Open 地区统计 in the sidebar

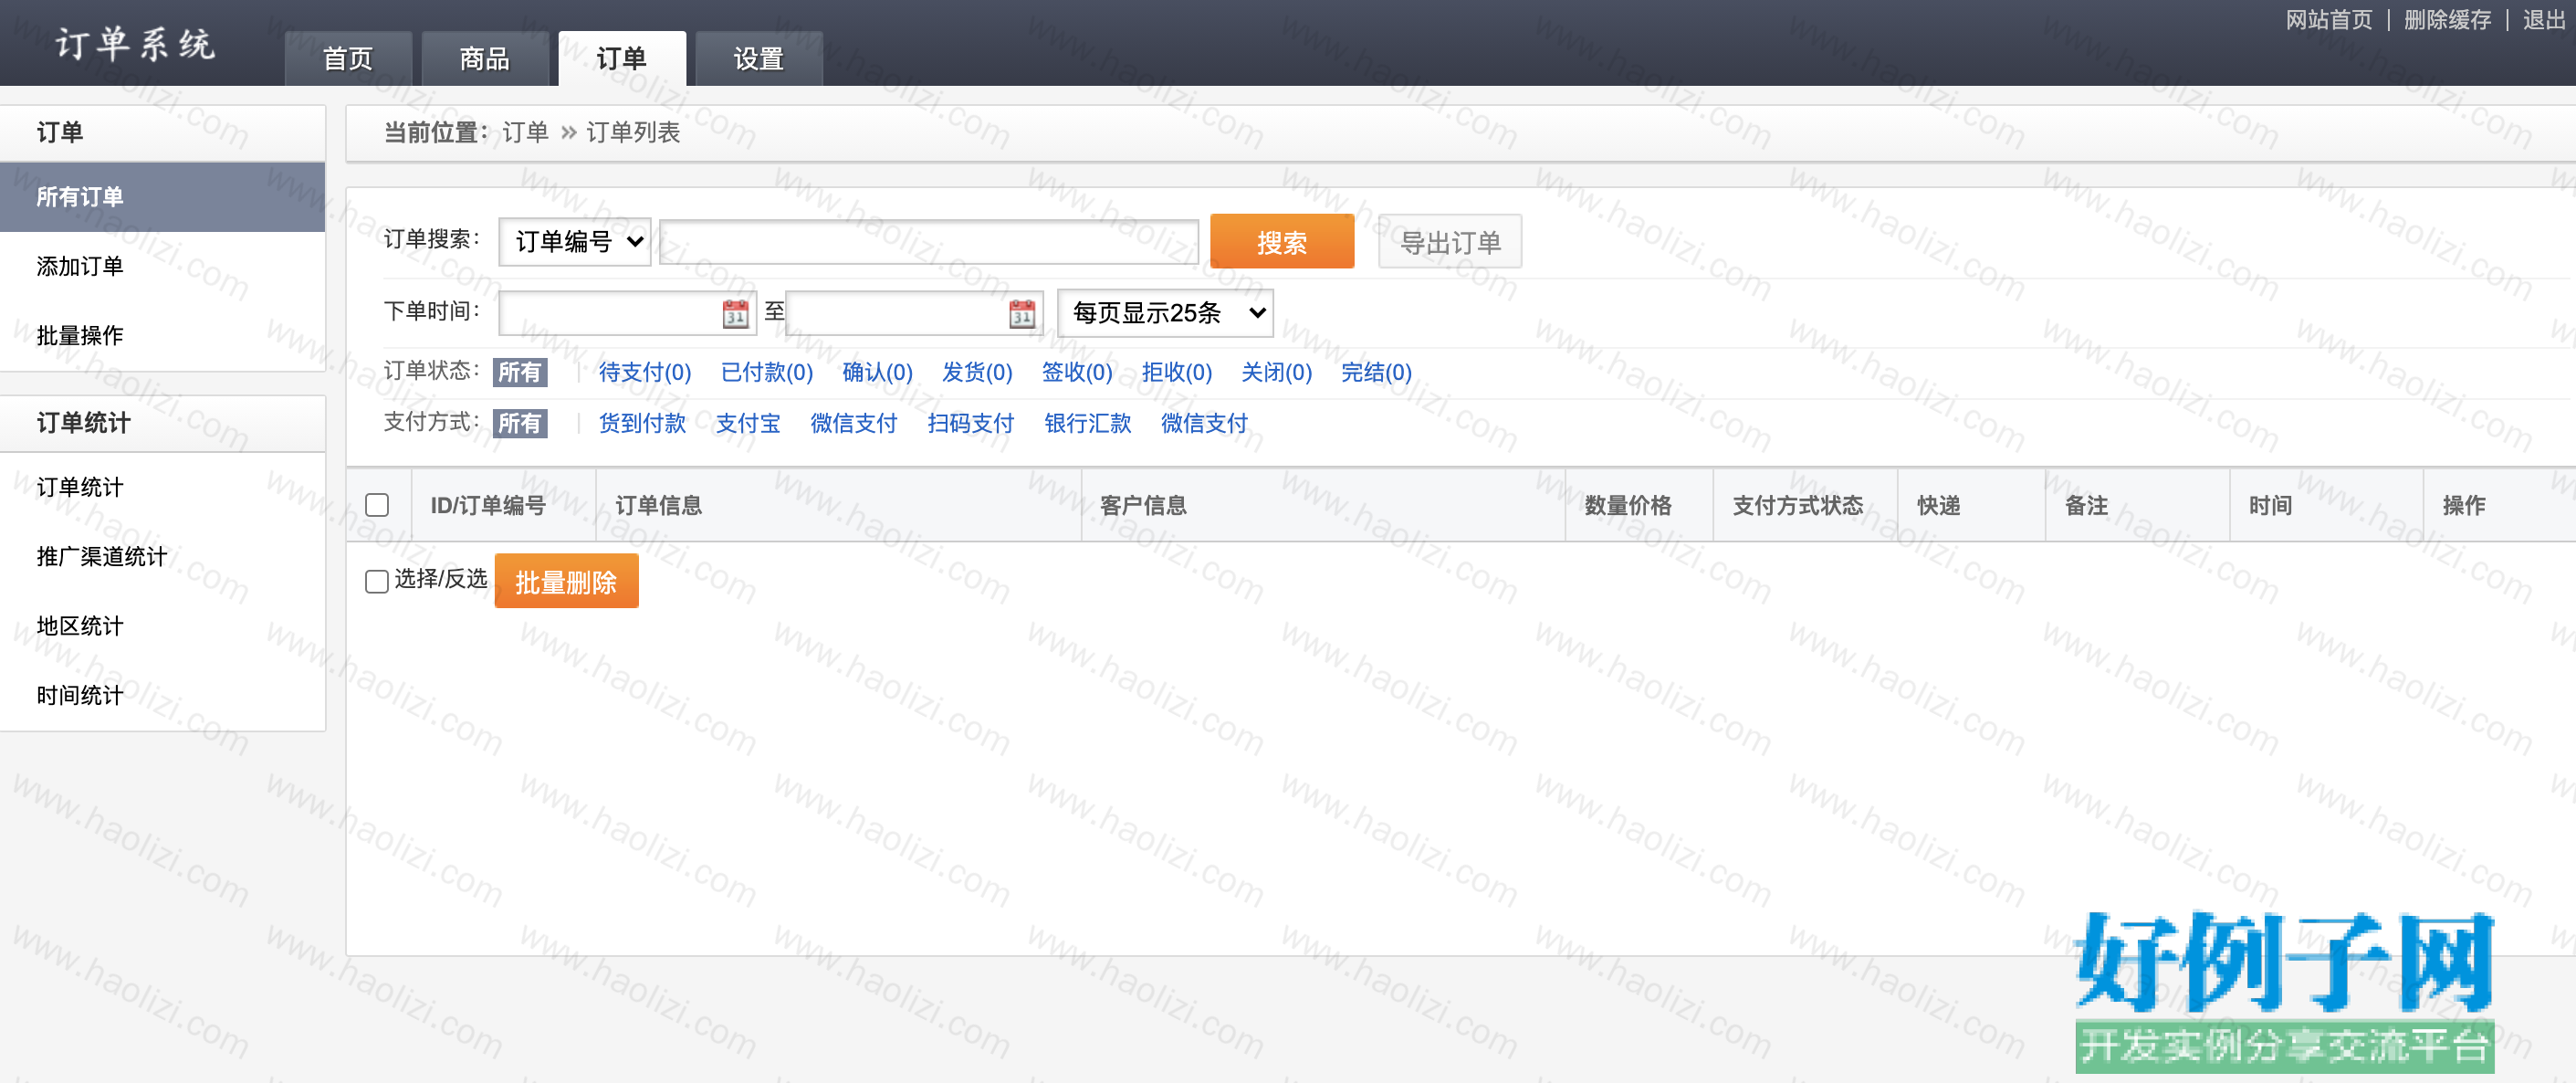tap(162, 626)
